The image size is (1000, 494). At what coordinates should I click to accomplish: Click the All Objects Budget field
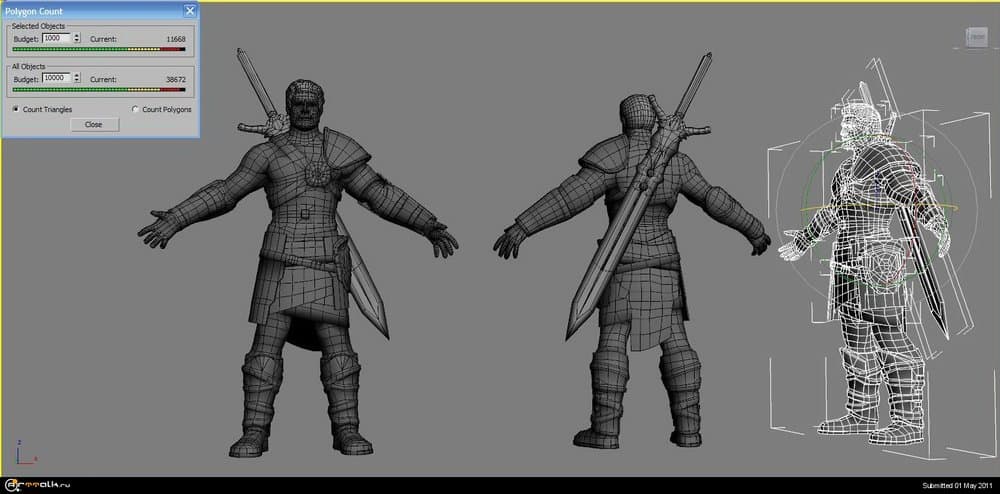click(56, 77)
